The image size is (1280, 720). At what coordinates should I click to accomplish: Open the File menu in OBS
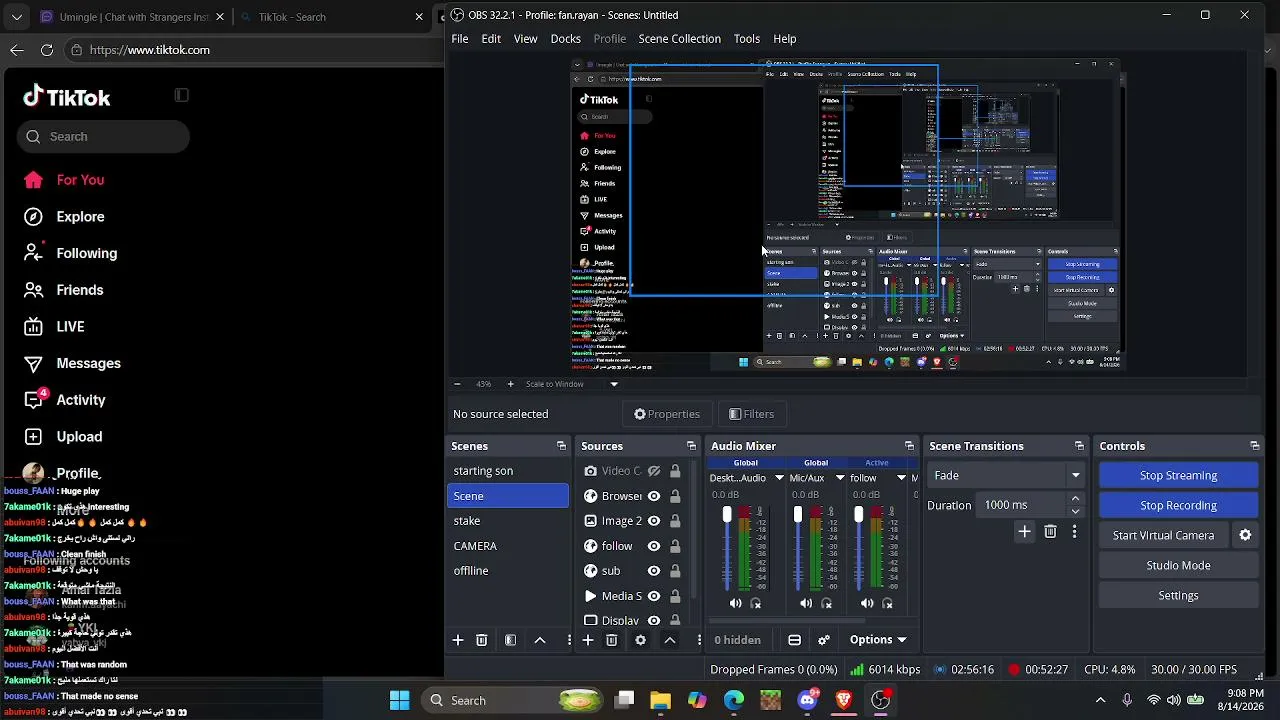(460, 39)
